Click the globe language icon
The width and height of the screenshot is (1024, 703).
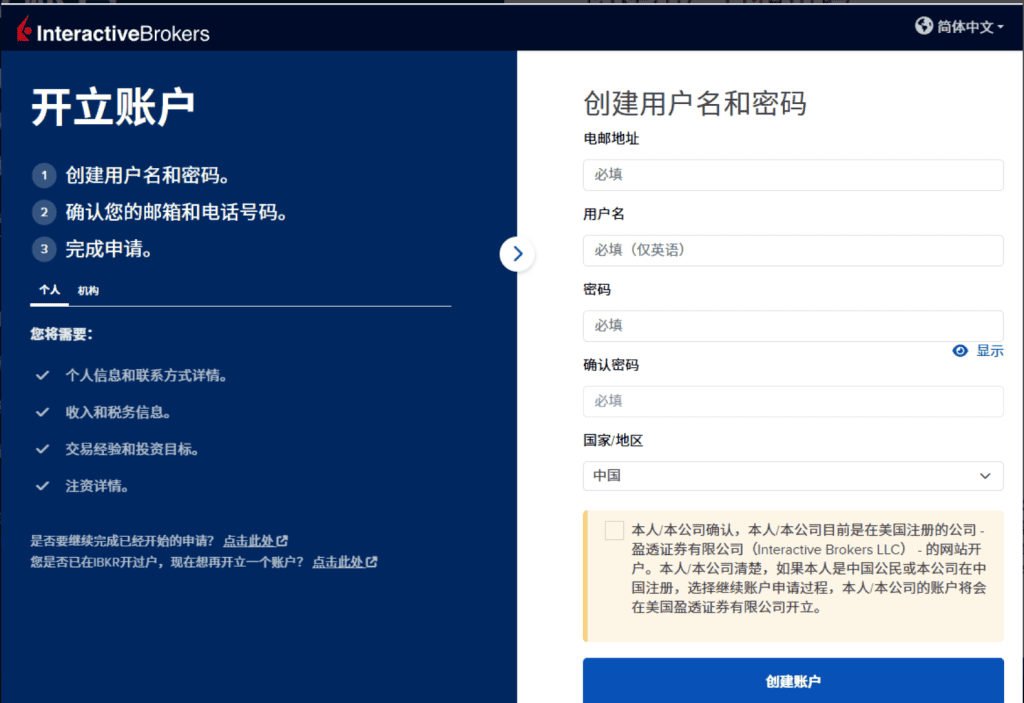(923, 26)
